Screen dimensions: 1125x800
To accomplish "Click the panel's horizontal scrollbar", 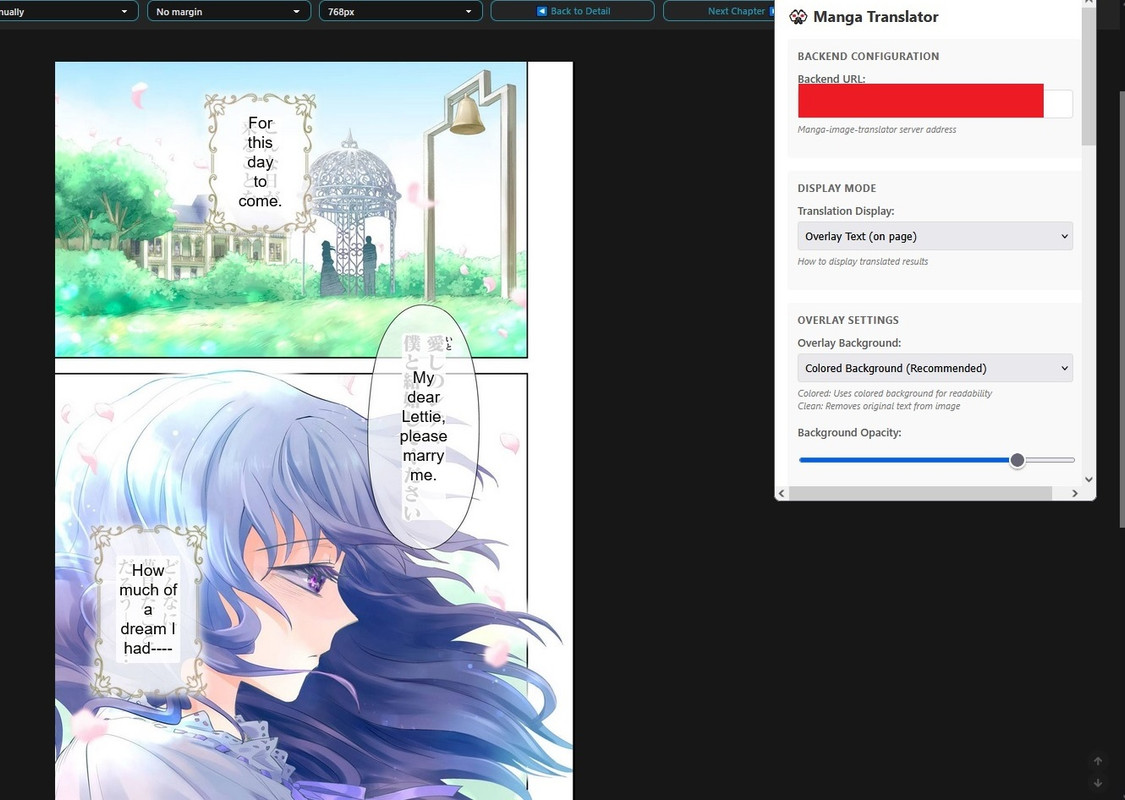I will coord(921,493).
